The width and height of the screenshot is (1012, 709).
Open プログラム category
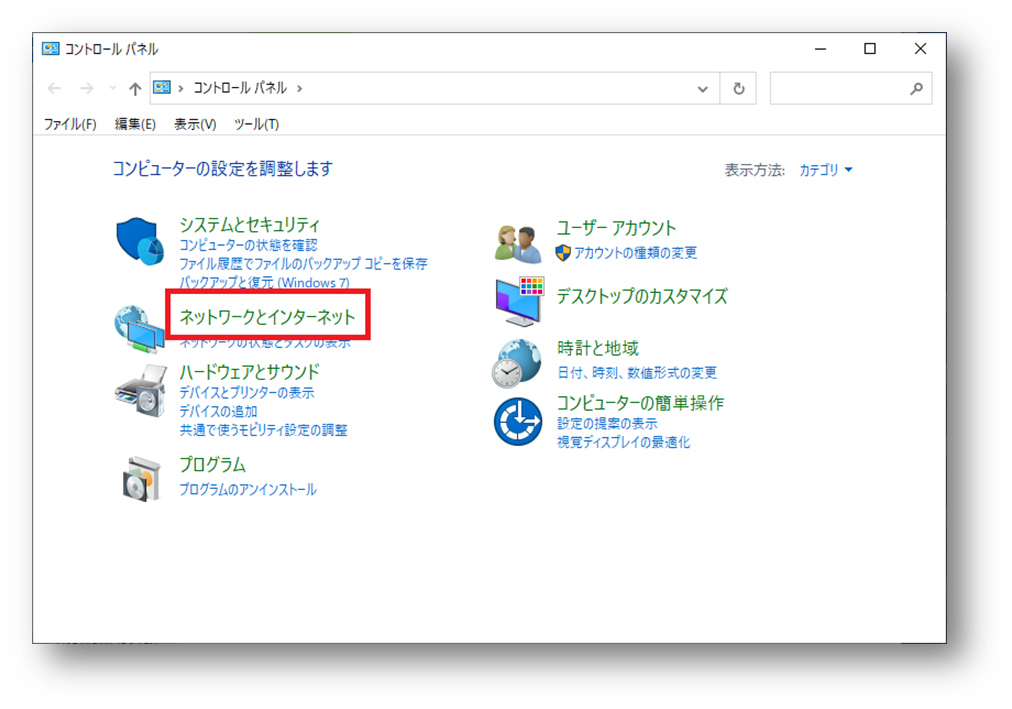click(212, 464)
